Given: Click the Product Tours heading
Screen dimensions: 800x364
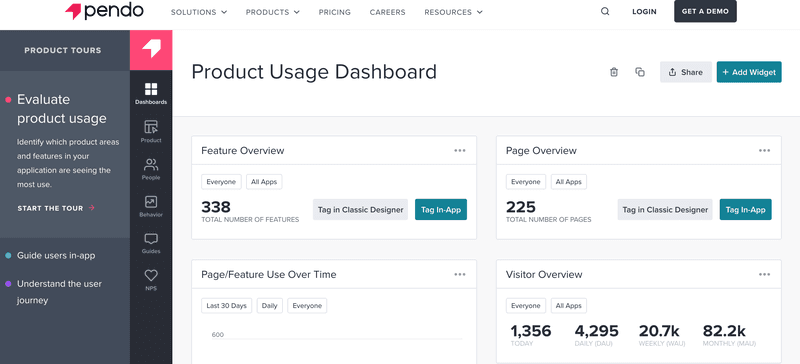Looking at the screenshot, I should pos(63,51).
